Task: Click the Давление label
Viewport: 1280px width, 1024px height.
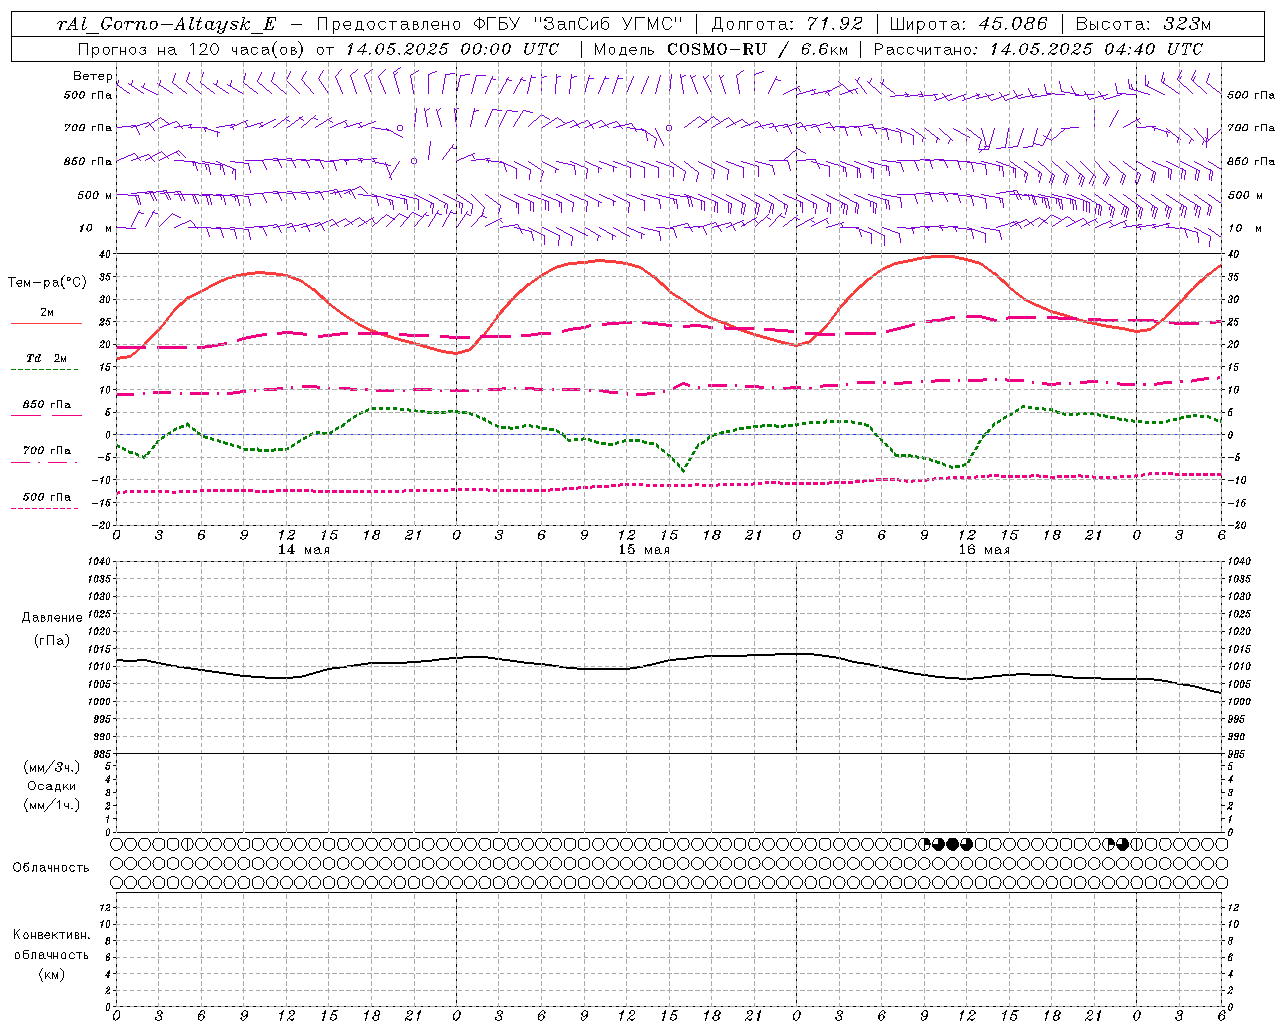Action: 52,618
